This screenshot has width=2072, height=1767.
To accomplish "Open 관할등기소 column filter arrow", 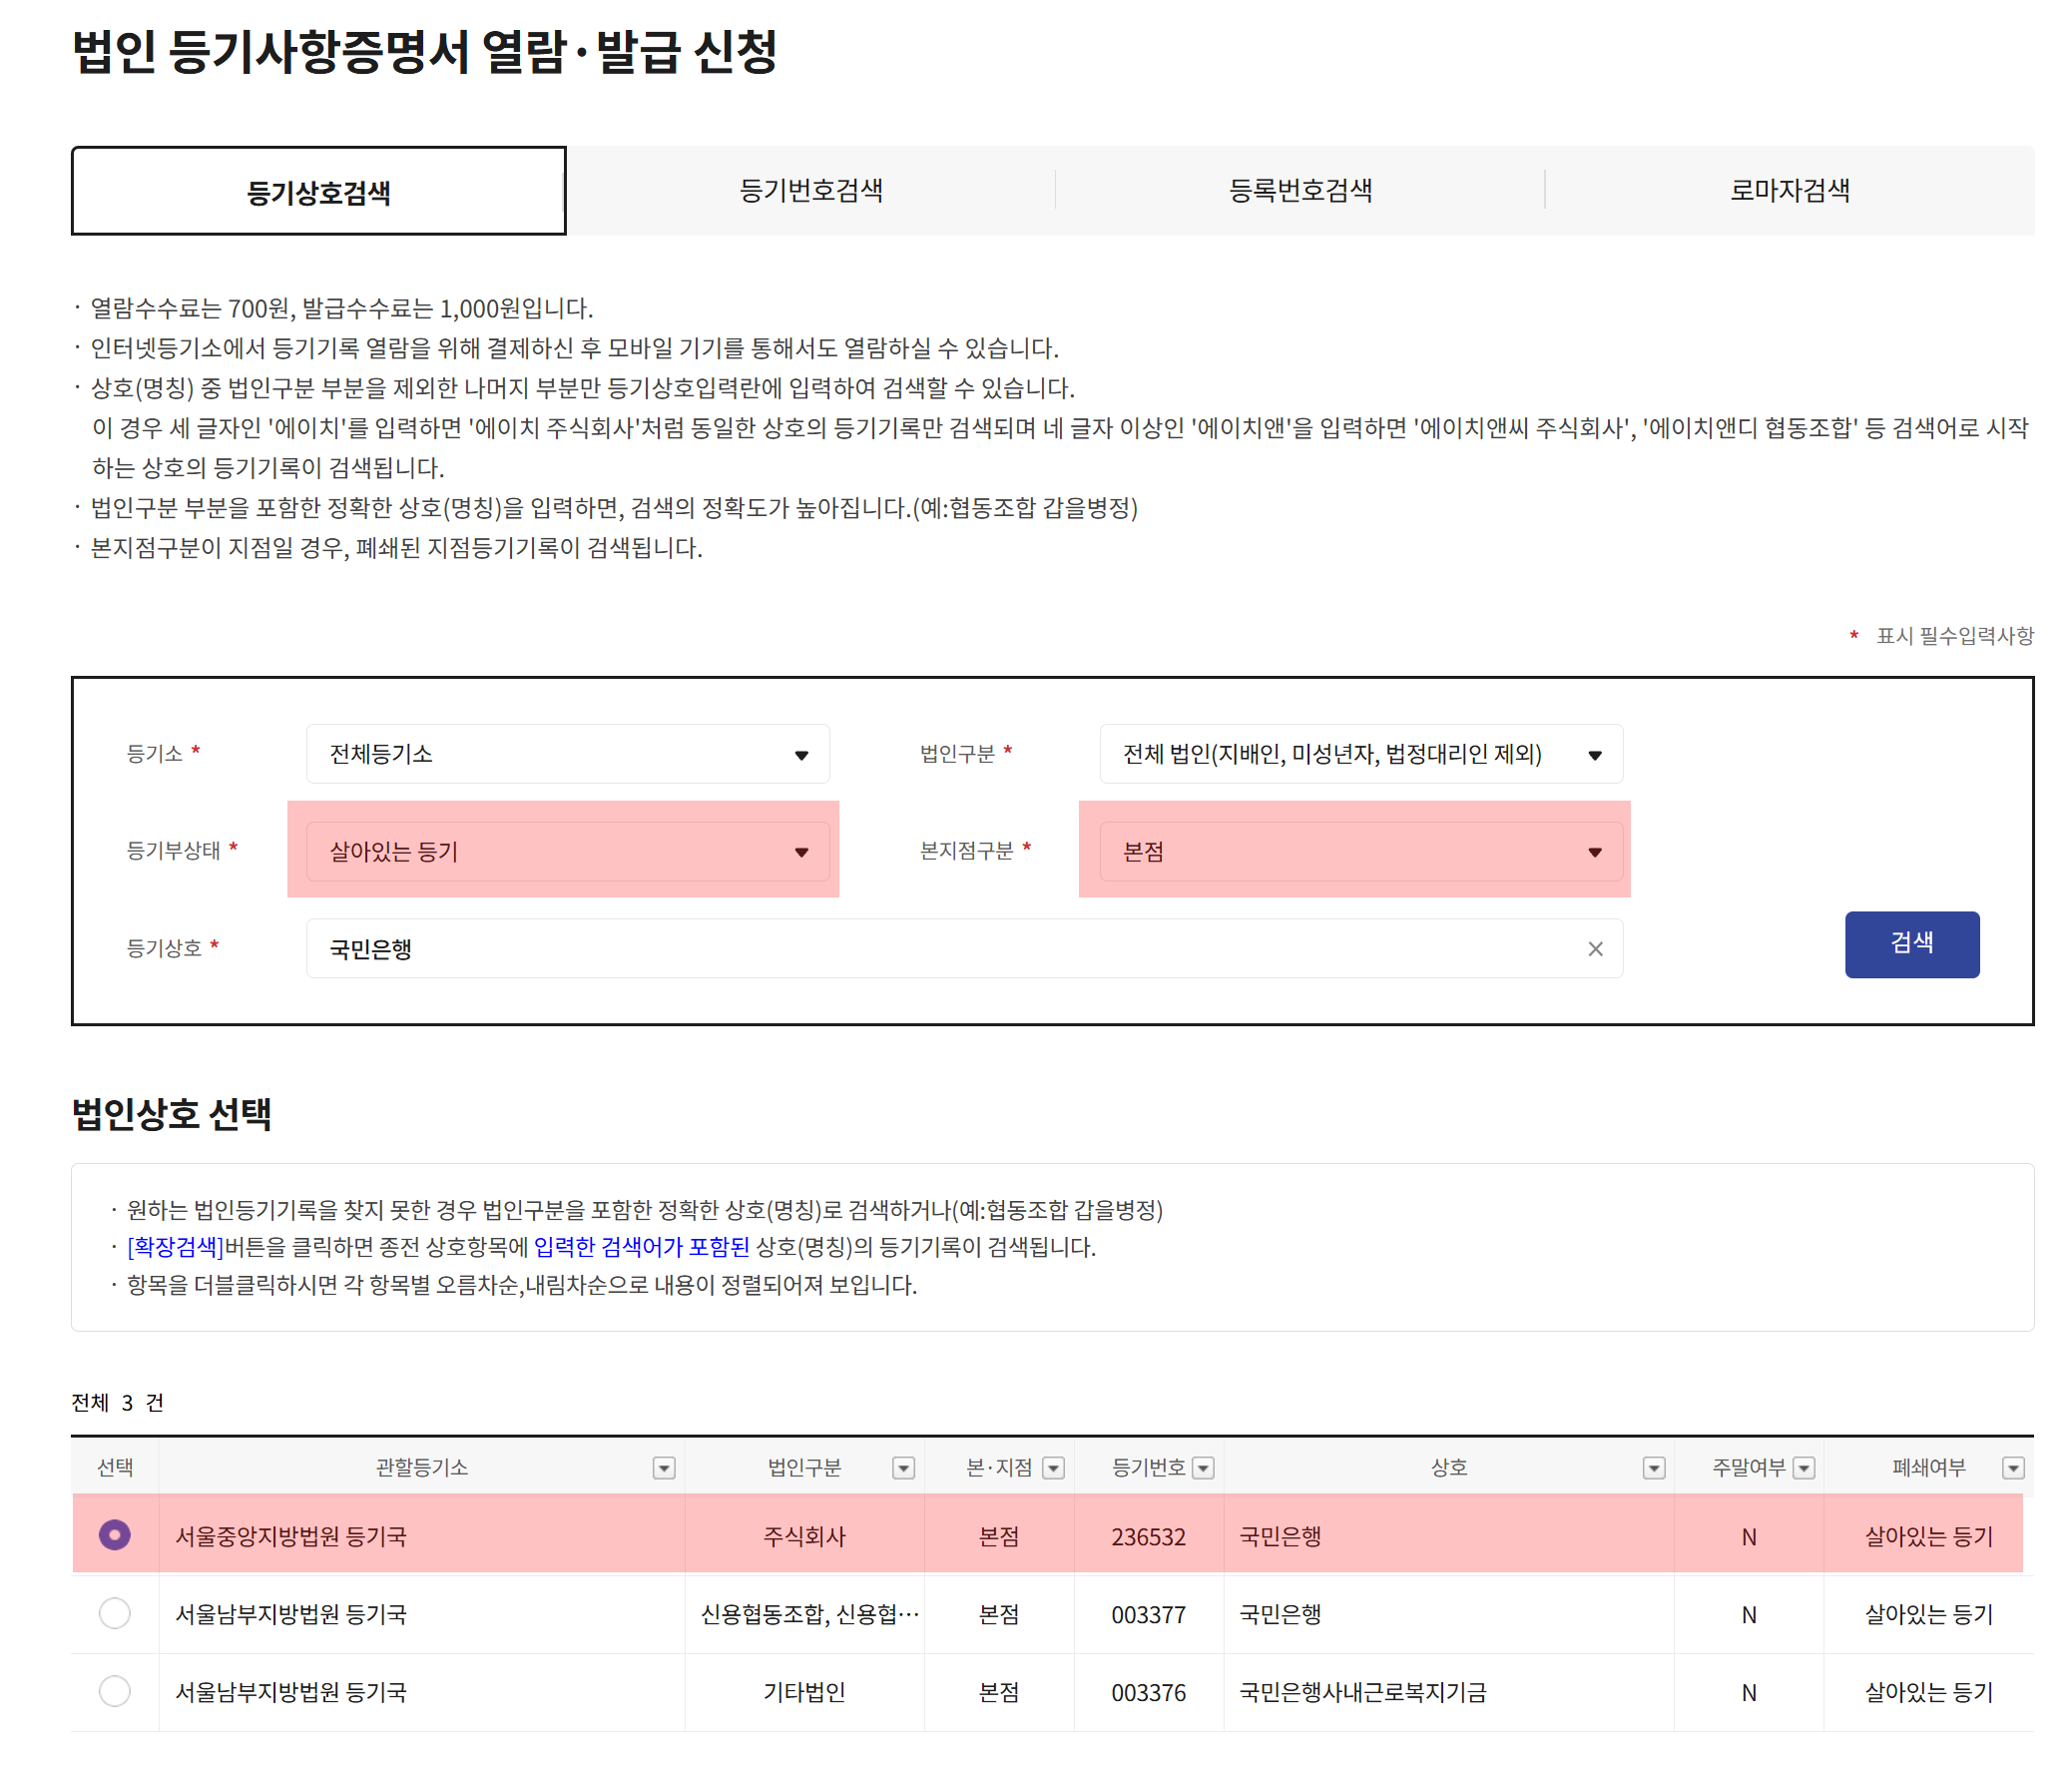I will click(x=663, y=1468).
